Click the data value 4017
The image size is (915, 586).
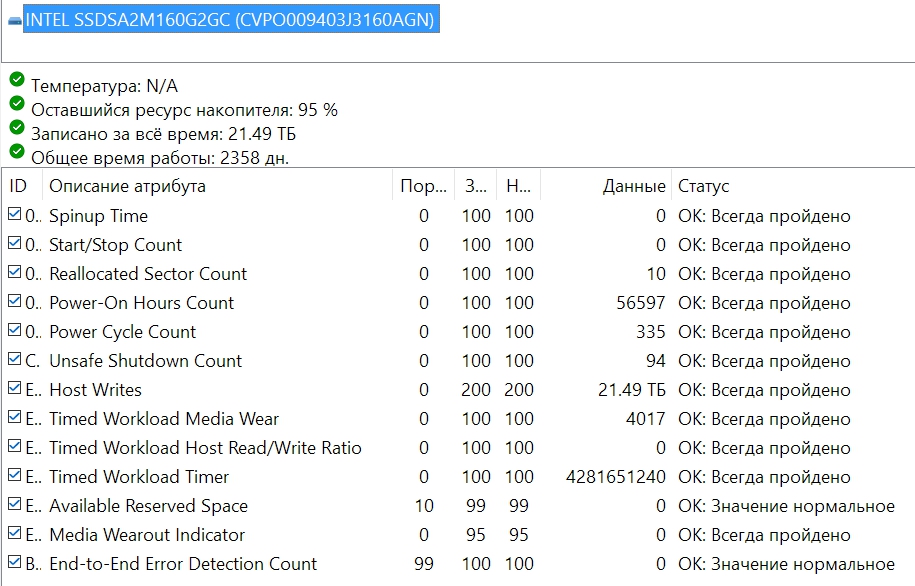pos(645,418)
